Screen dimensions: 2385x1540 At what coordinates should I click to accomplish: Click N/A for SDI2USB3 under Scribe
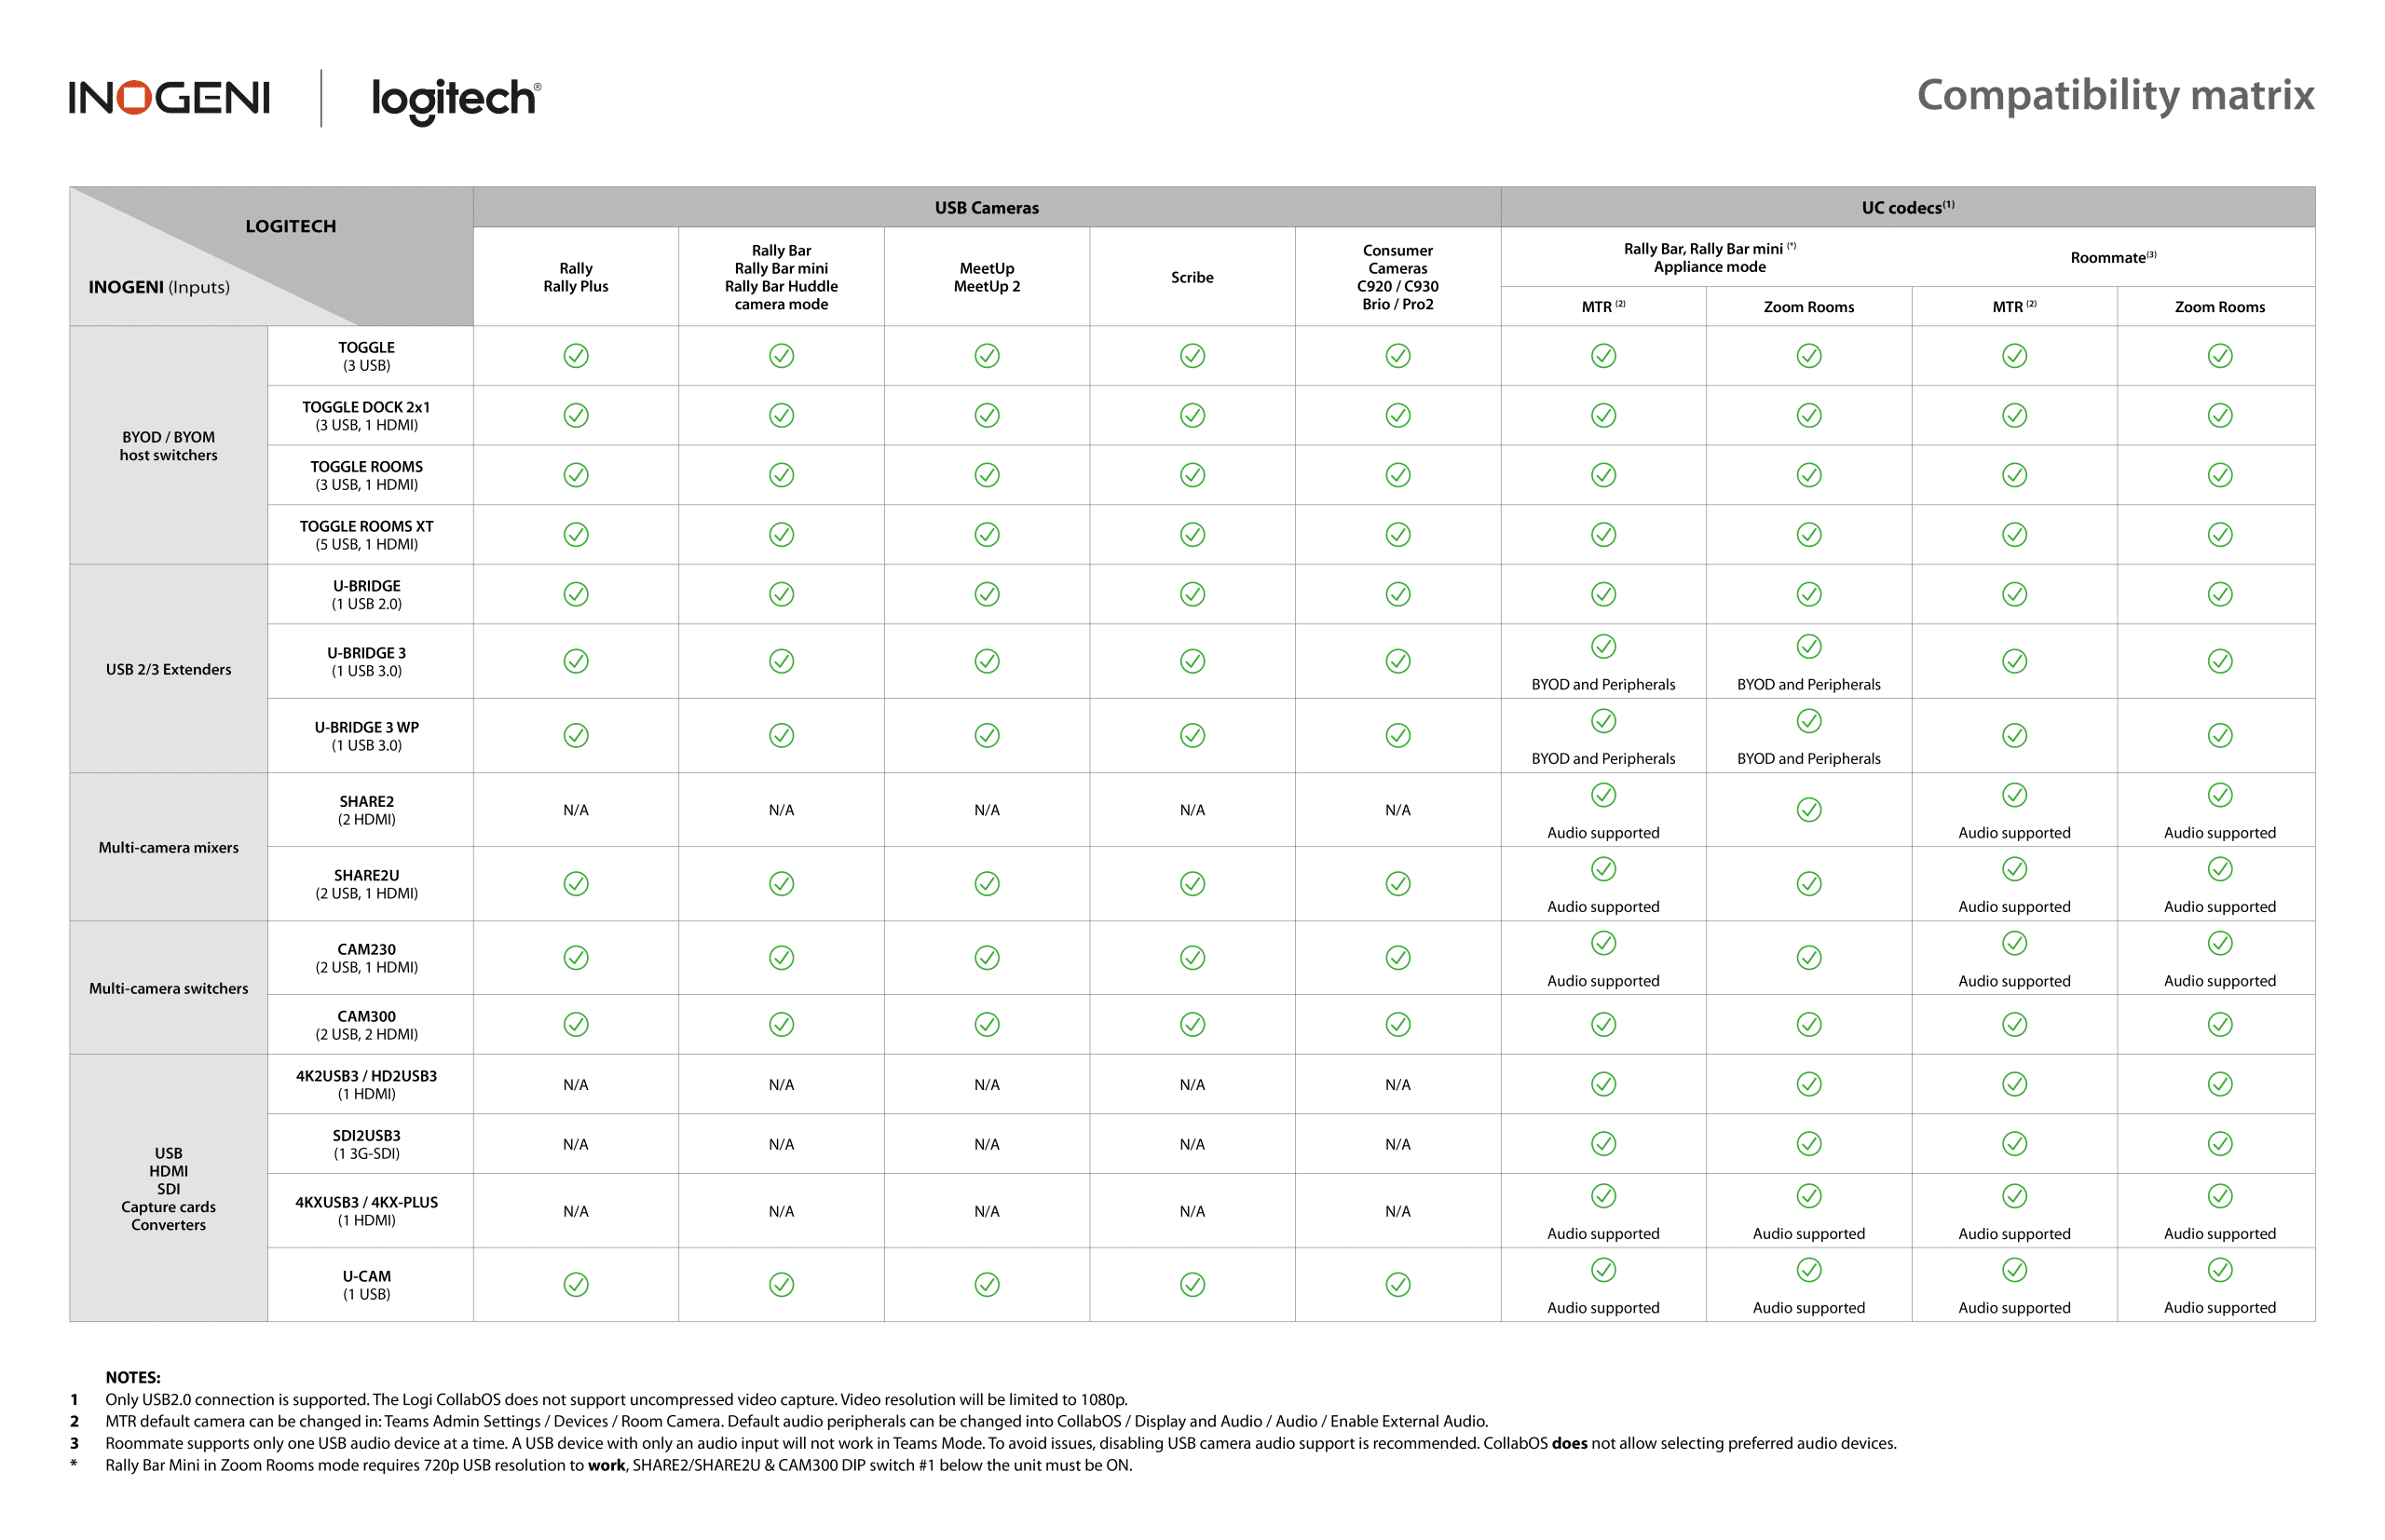[x=1192, y=1144]
